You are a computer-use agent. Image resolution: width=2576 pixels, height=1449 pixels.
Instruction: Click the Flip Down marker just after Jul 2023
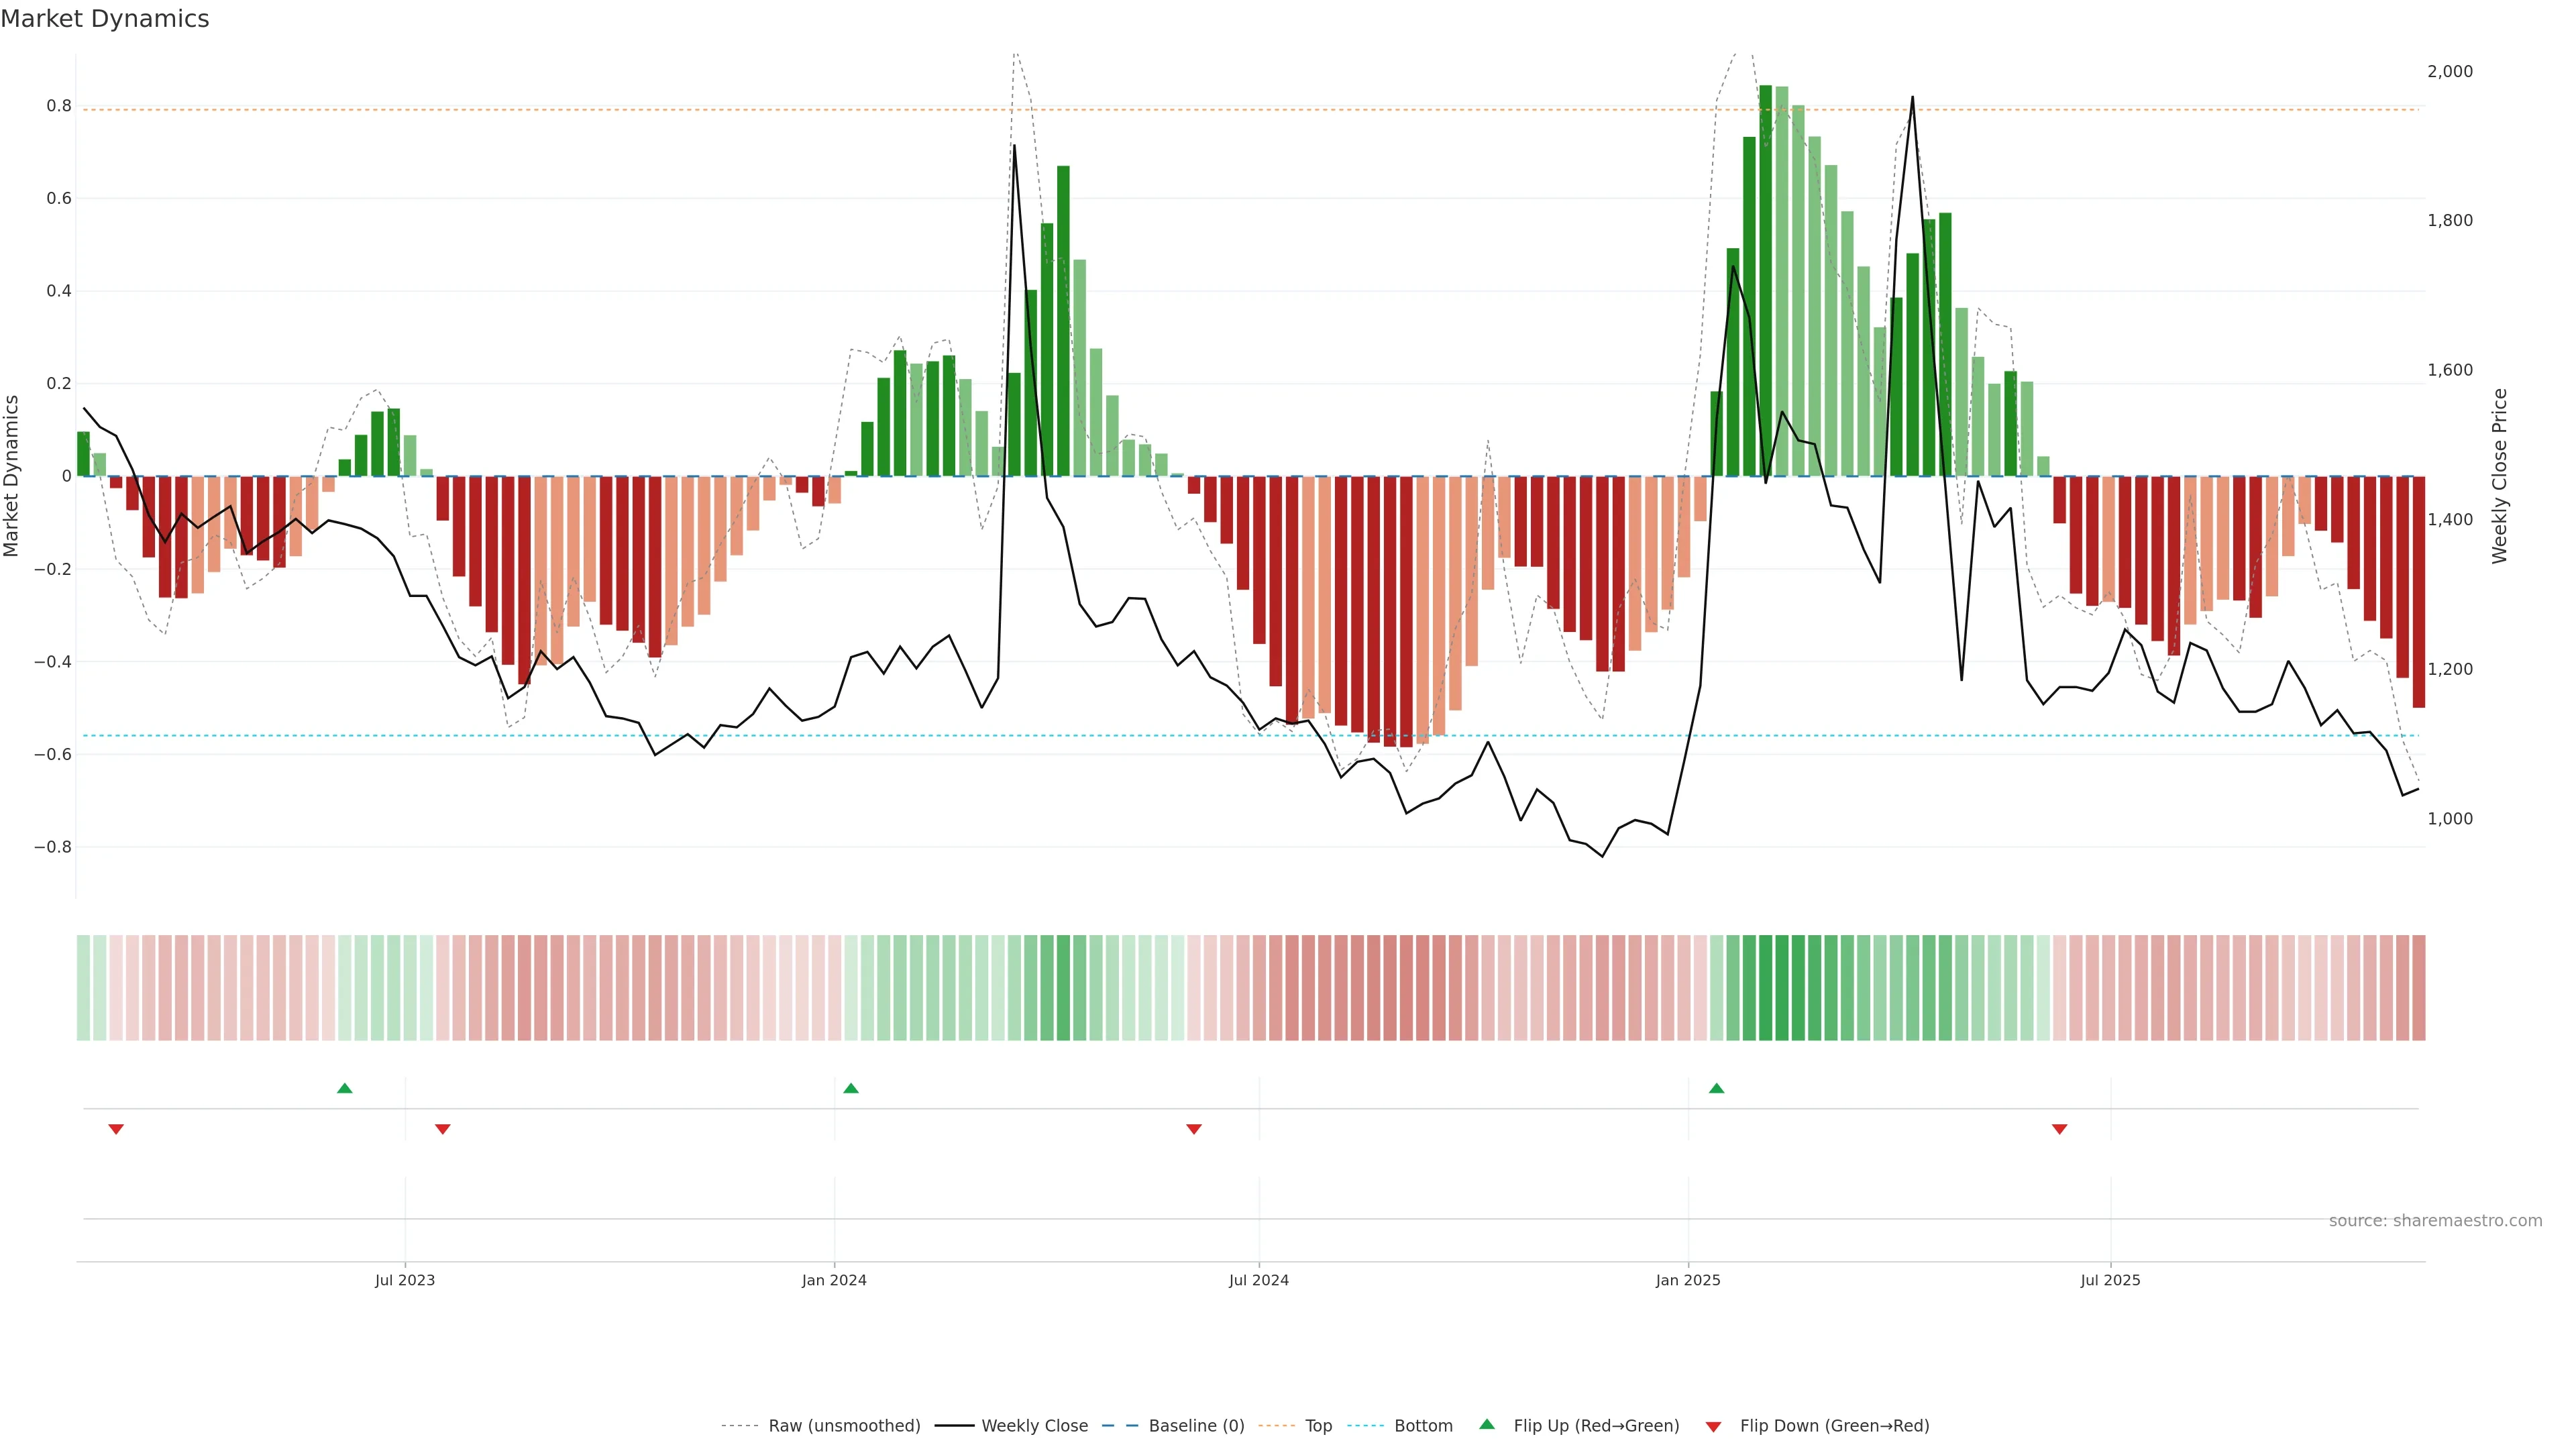(x=443, y=1129)
